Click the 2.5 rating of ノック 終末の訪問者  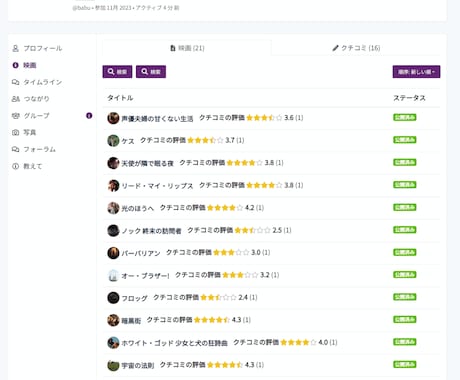click(x=252, y=230)
